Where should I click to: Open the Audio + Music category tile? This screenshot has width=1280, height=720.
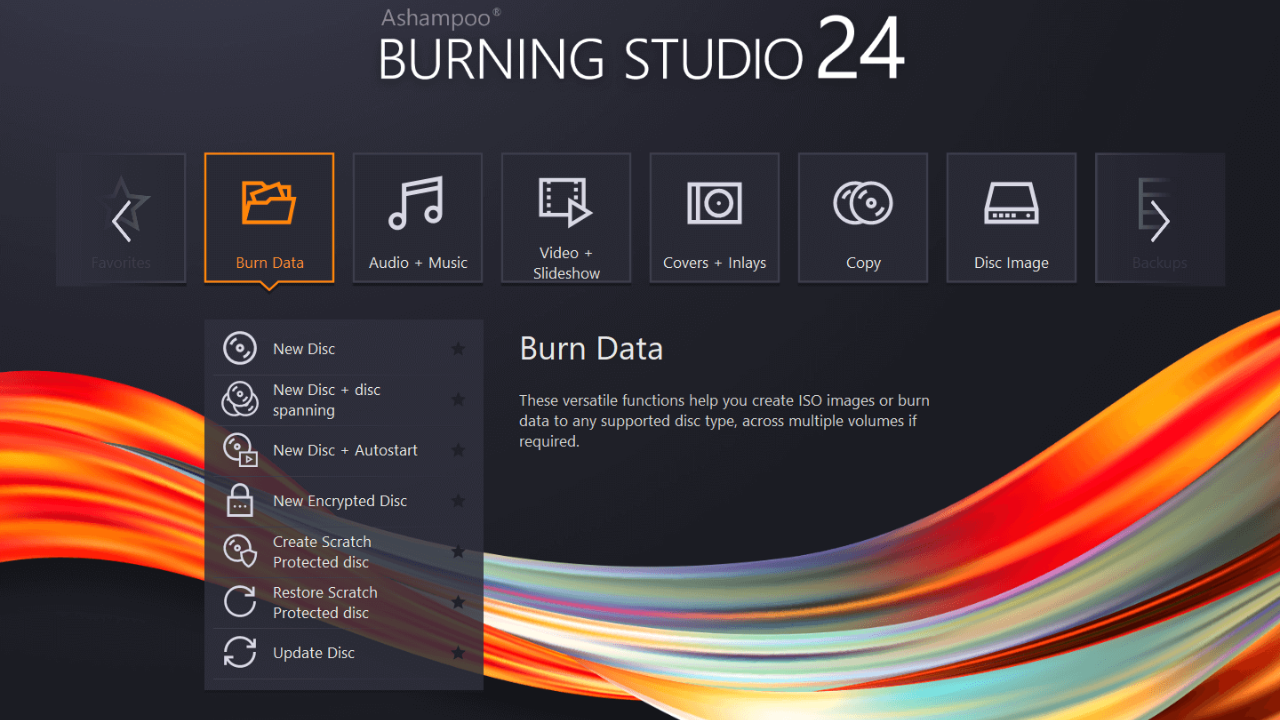point(418,218)
